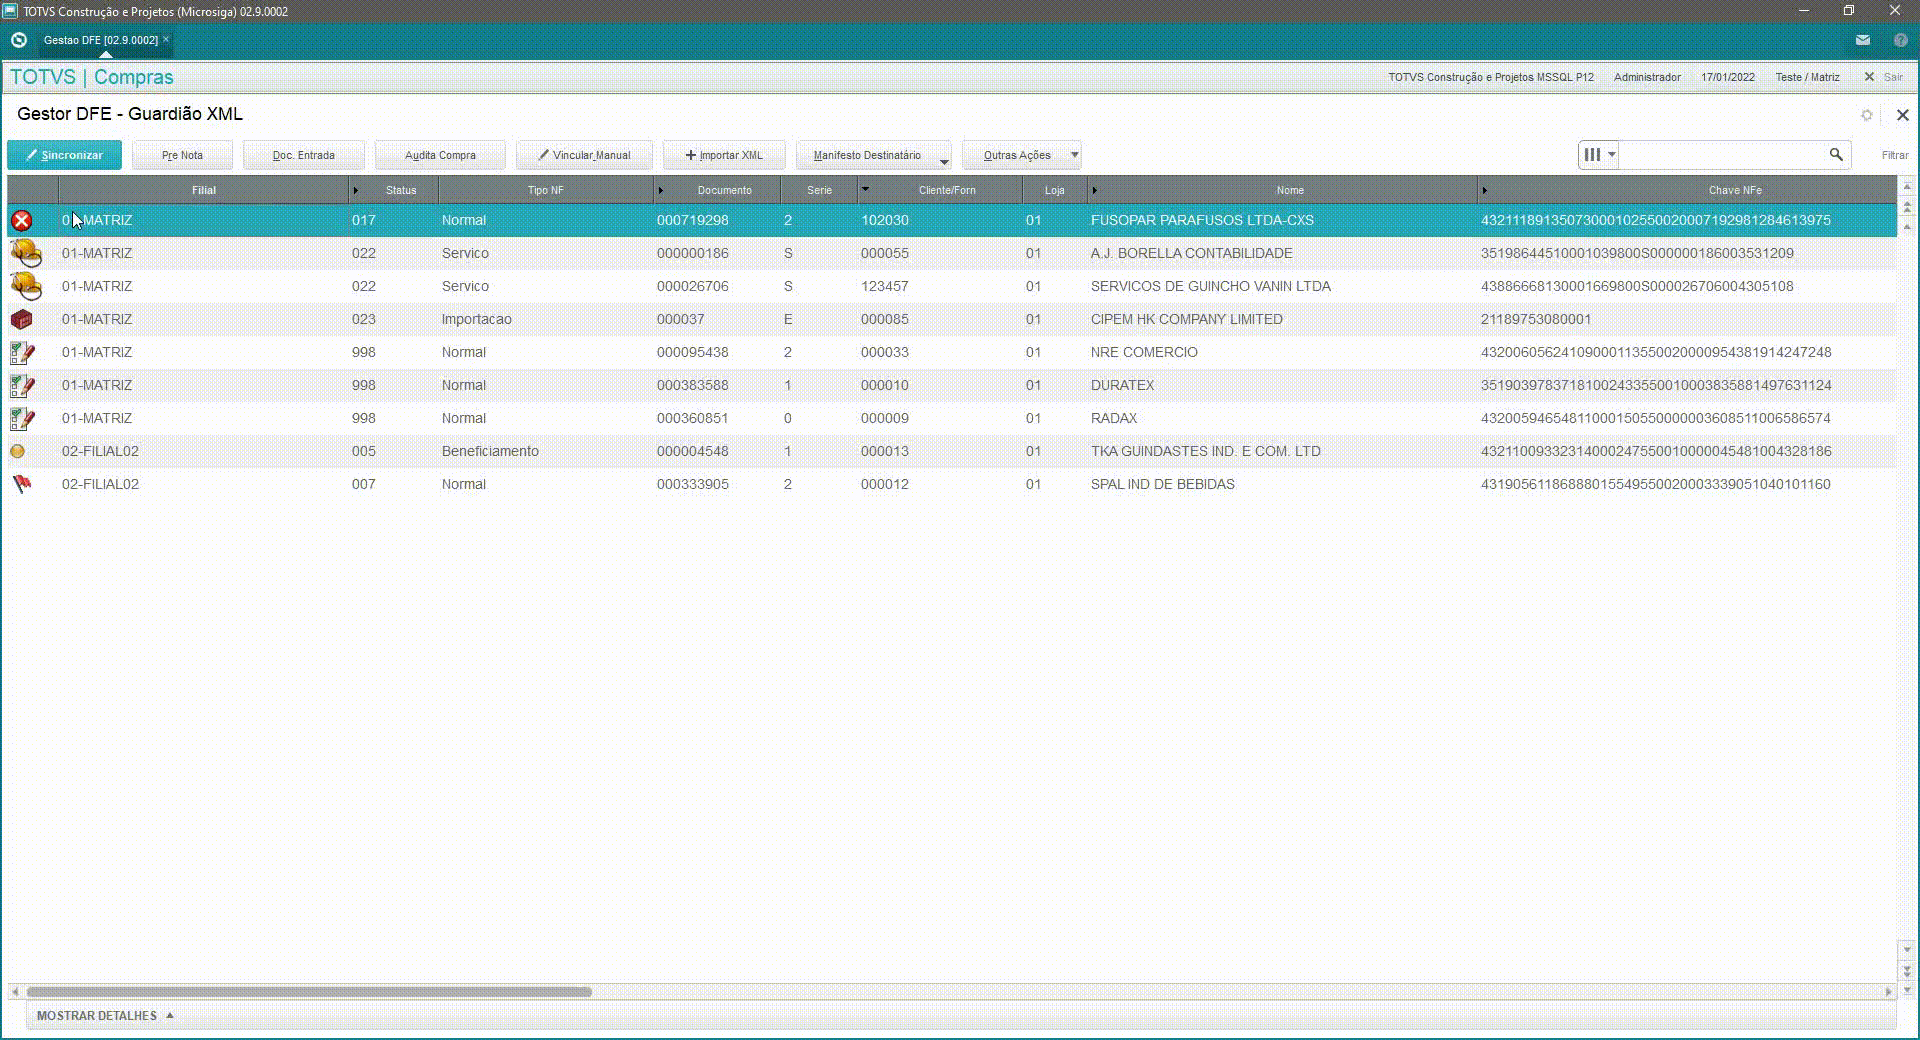Screen dimensions: 1920x1040
Task: Click the Audita Compra button
Action: click(440, 155)
